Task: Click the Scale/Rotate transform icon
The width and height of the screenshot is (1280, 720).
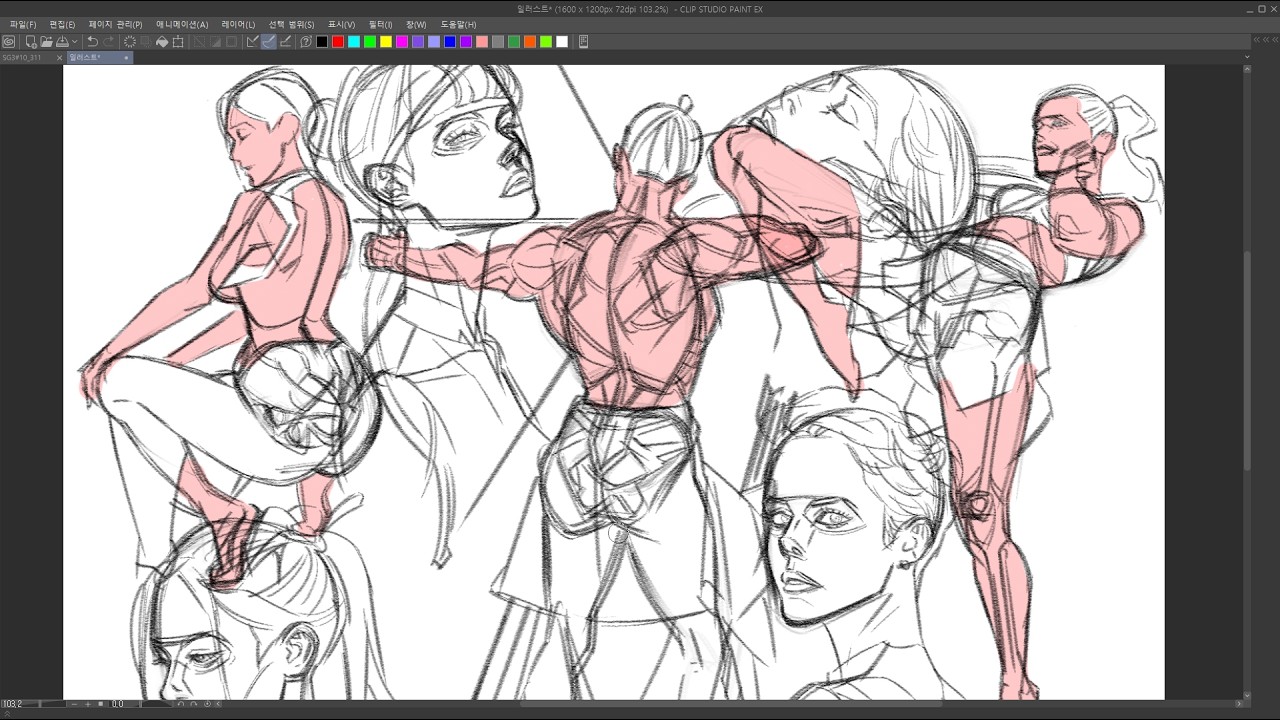Action: click(x=178, y=41)
